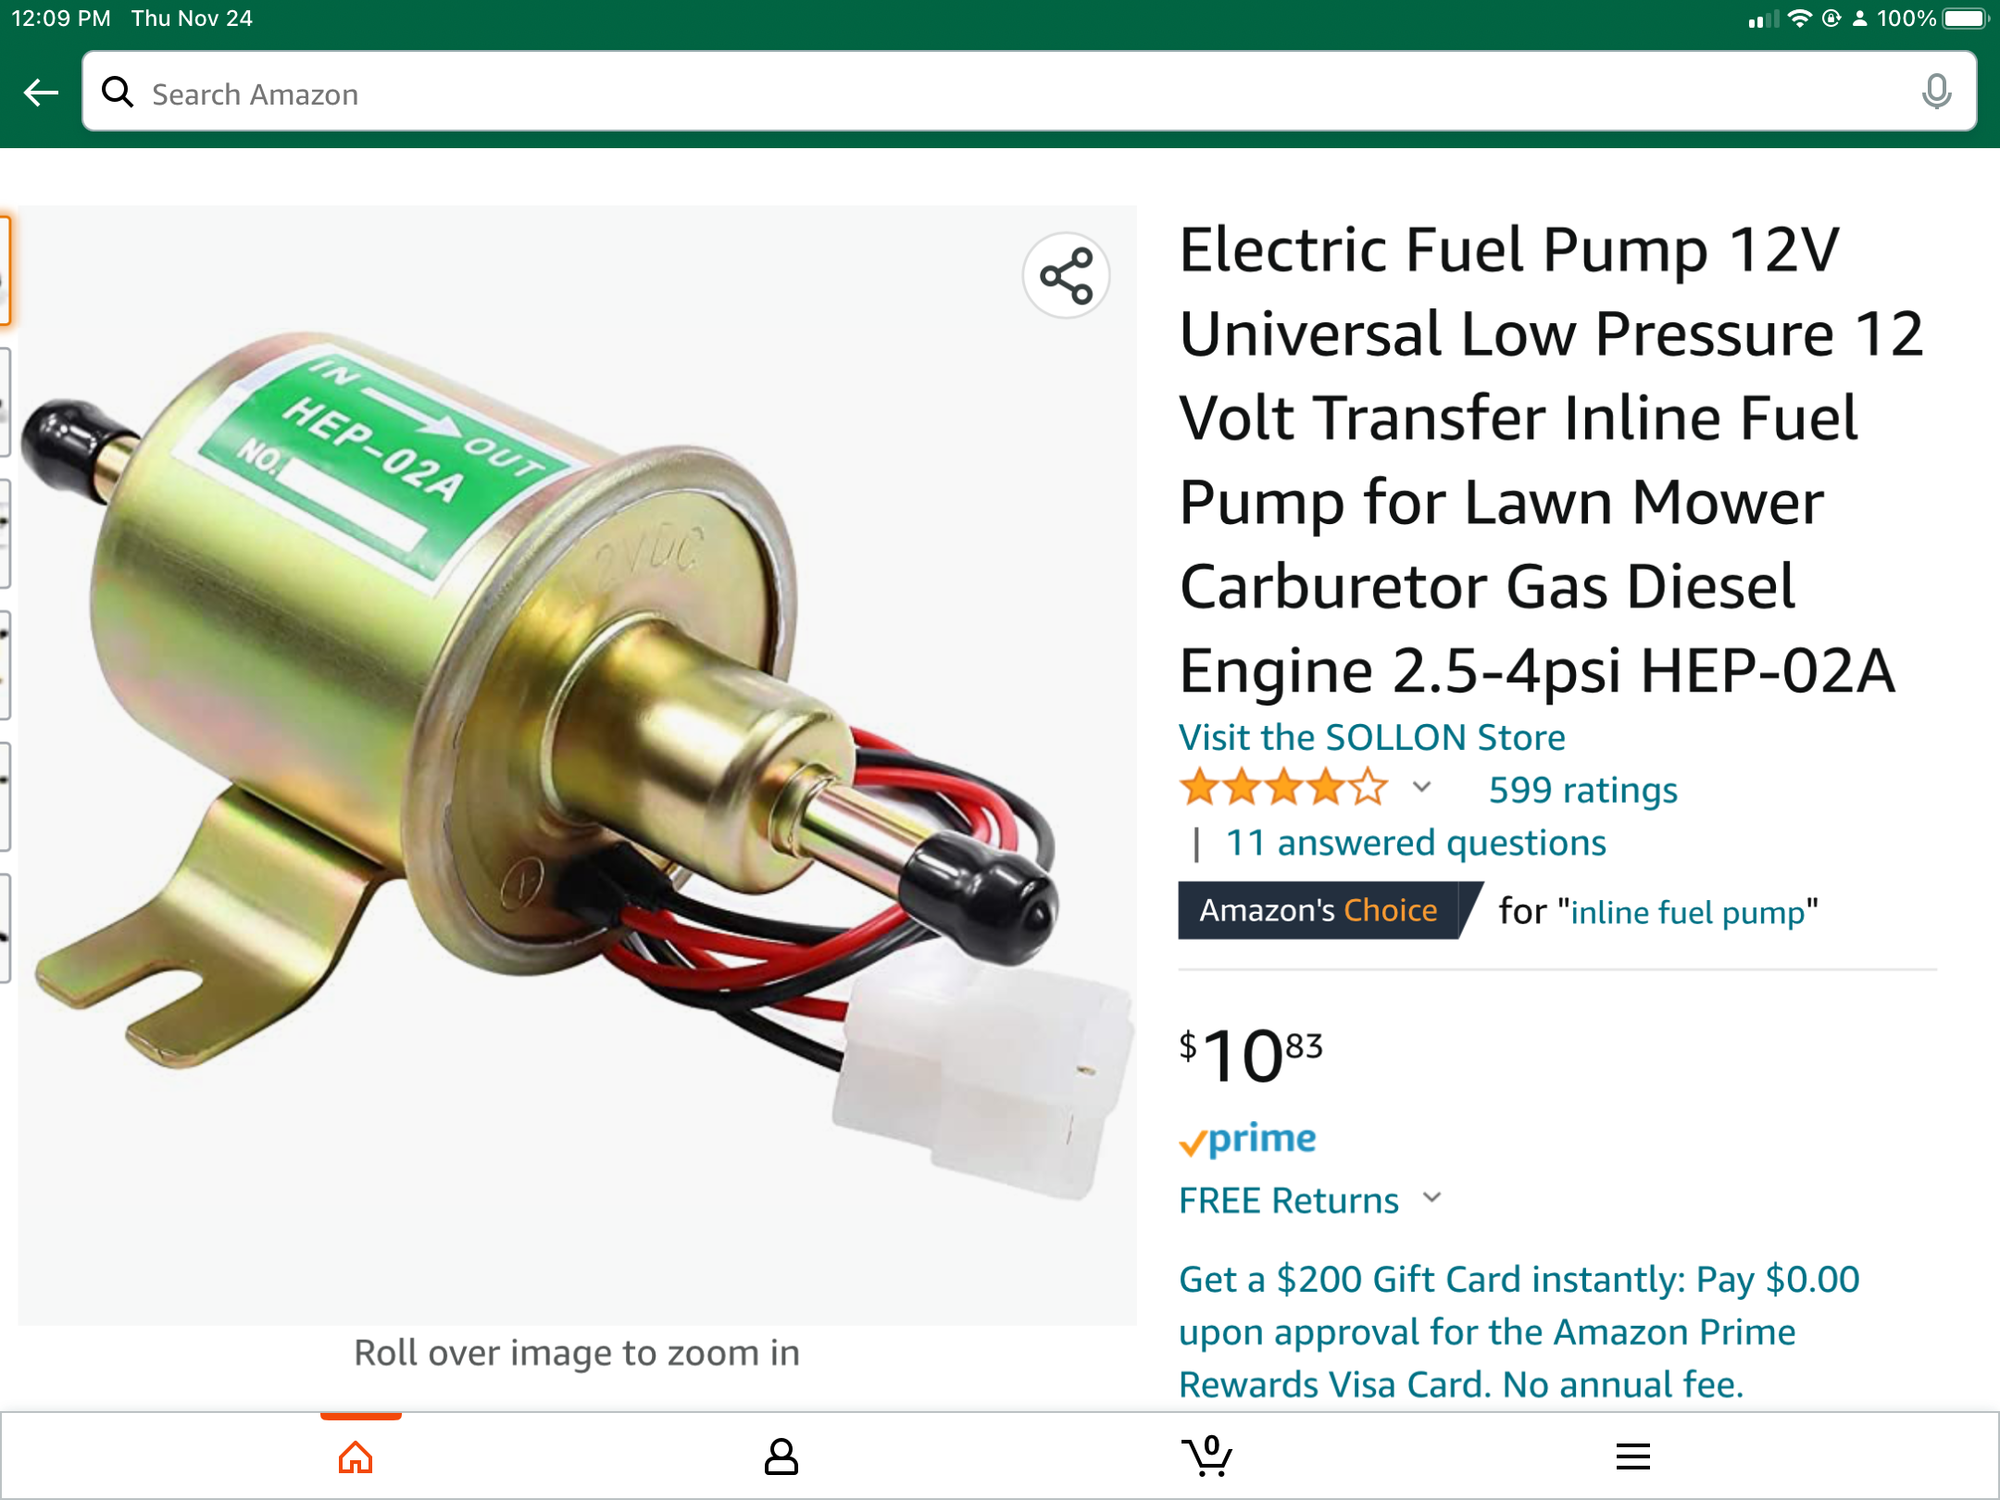The height and width of the screenshot is (1500, 2000).
Task: Open the shopping cart icon
Action: point(1207,1456)
